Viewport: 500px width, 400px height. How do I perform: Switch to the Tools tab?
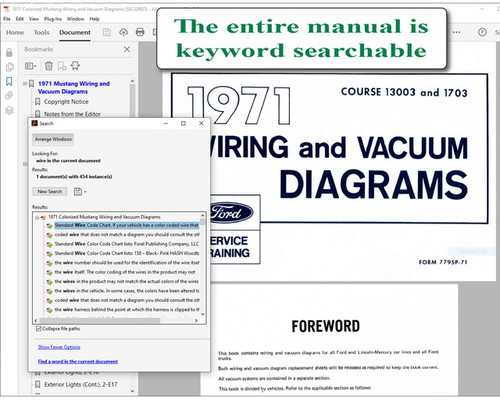[x=41, y=32]
